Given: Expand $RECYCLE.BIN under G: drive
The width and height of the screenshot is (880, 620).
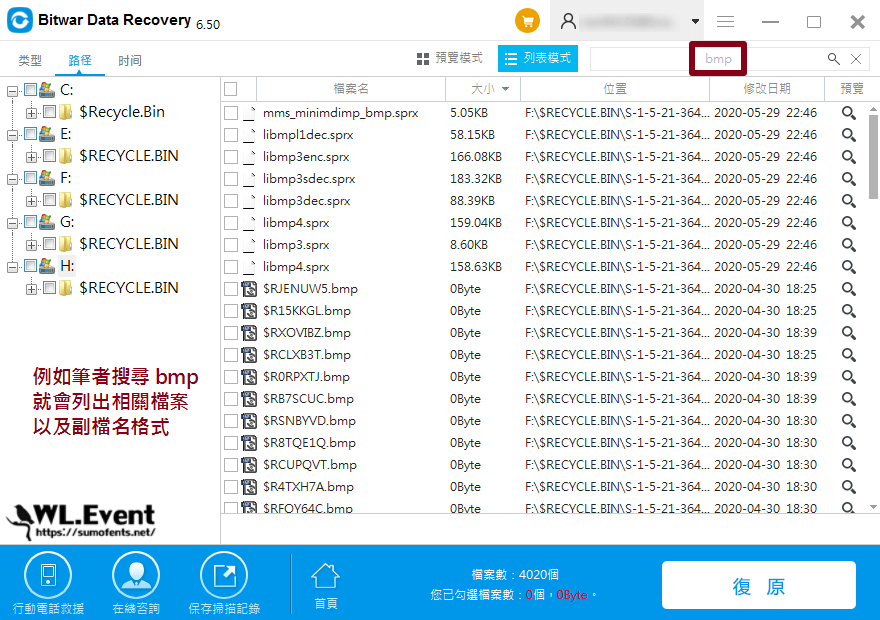Looking at the screenshot, I should click(31, 245).
